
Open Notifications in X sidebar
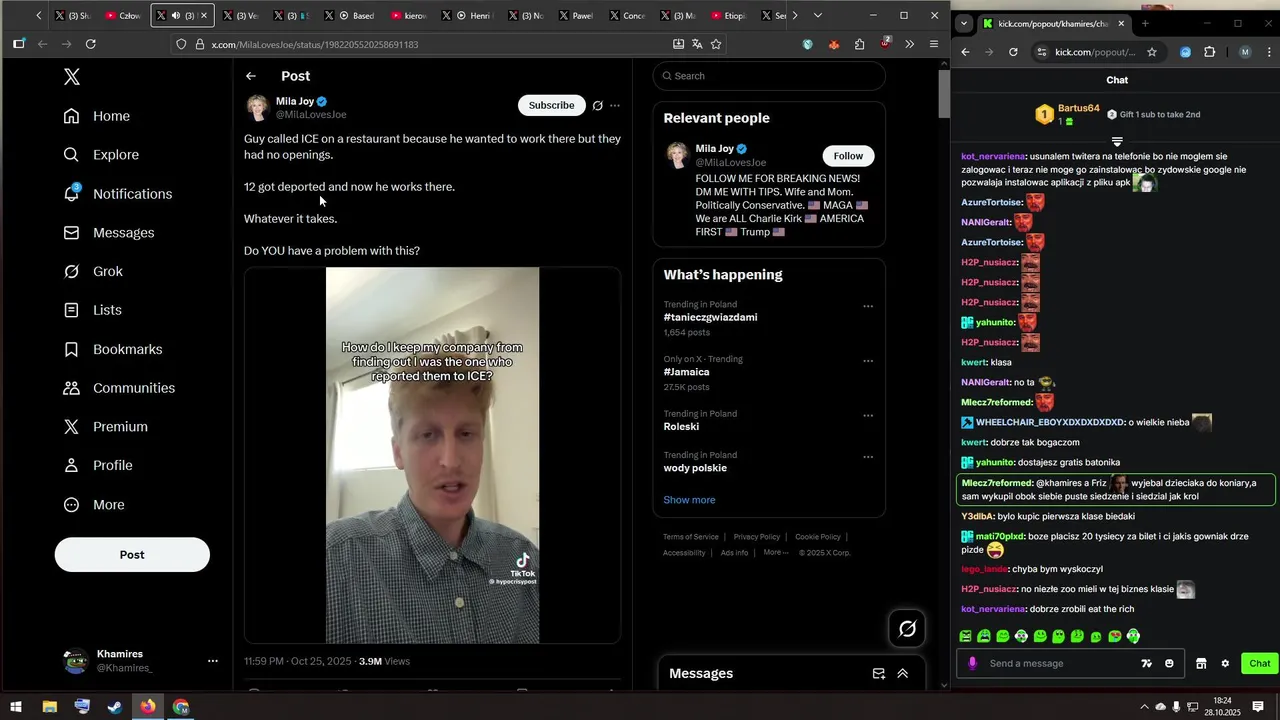click(x=118, y=194)
